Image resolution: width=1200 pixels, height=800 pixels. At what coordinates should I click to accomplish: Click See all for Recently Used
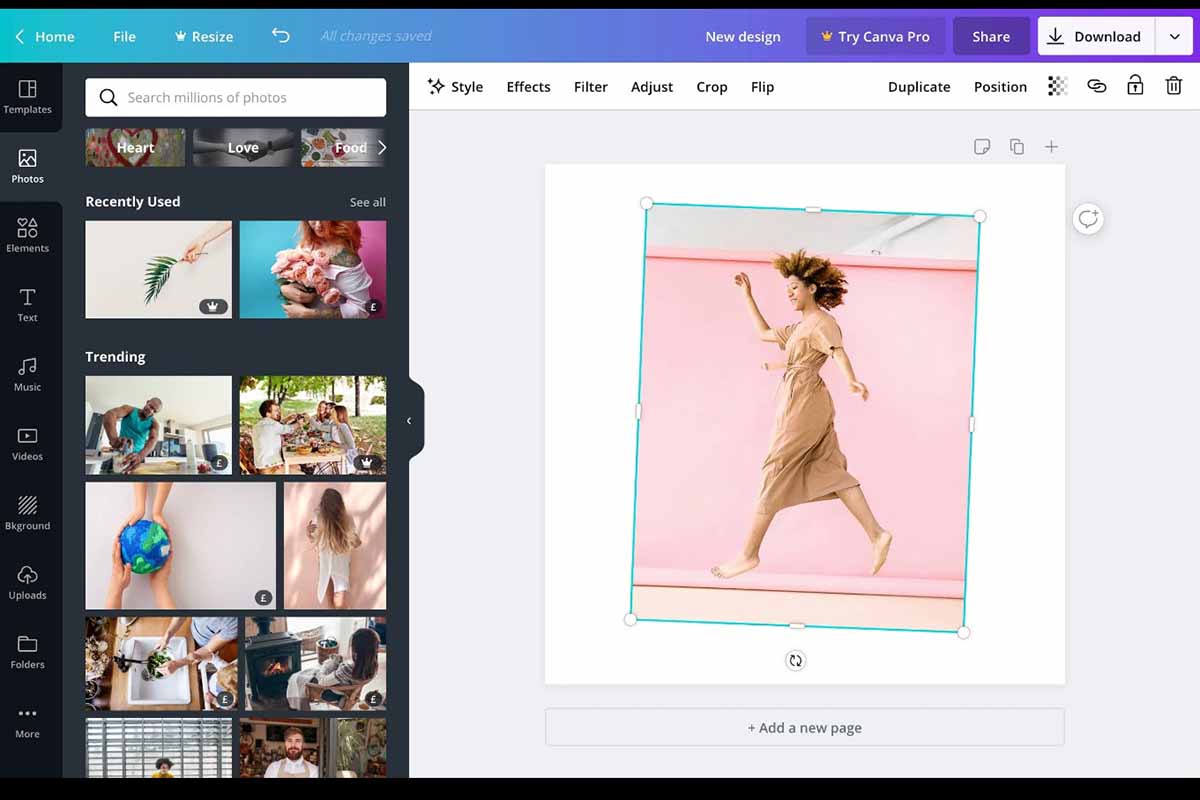[367, 202]
